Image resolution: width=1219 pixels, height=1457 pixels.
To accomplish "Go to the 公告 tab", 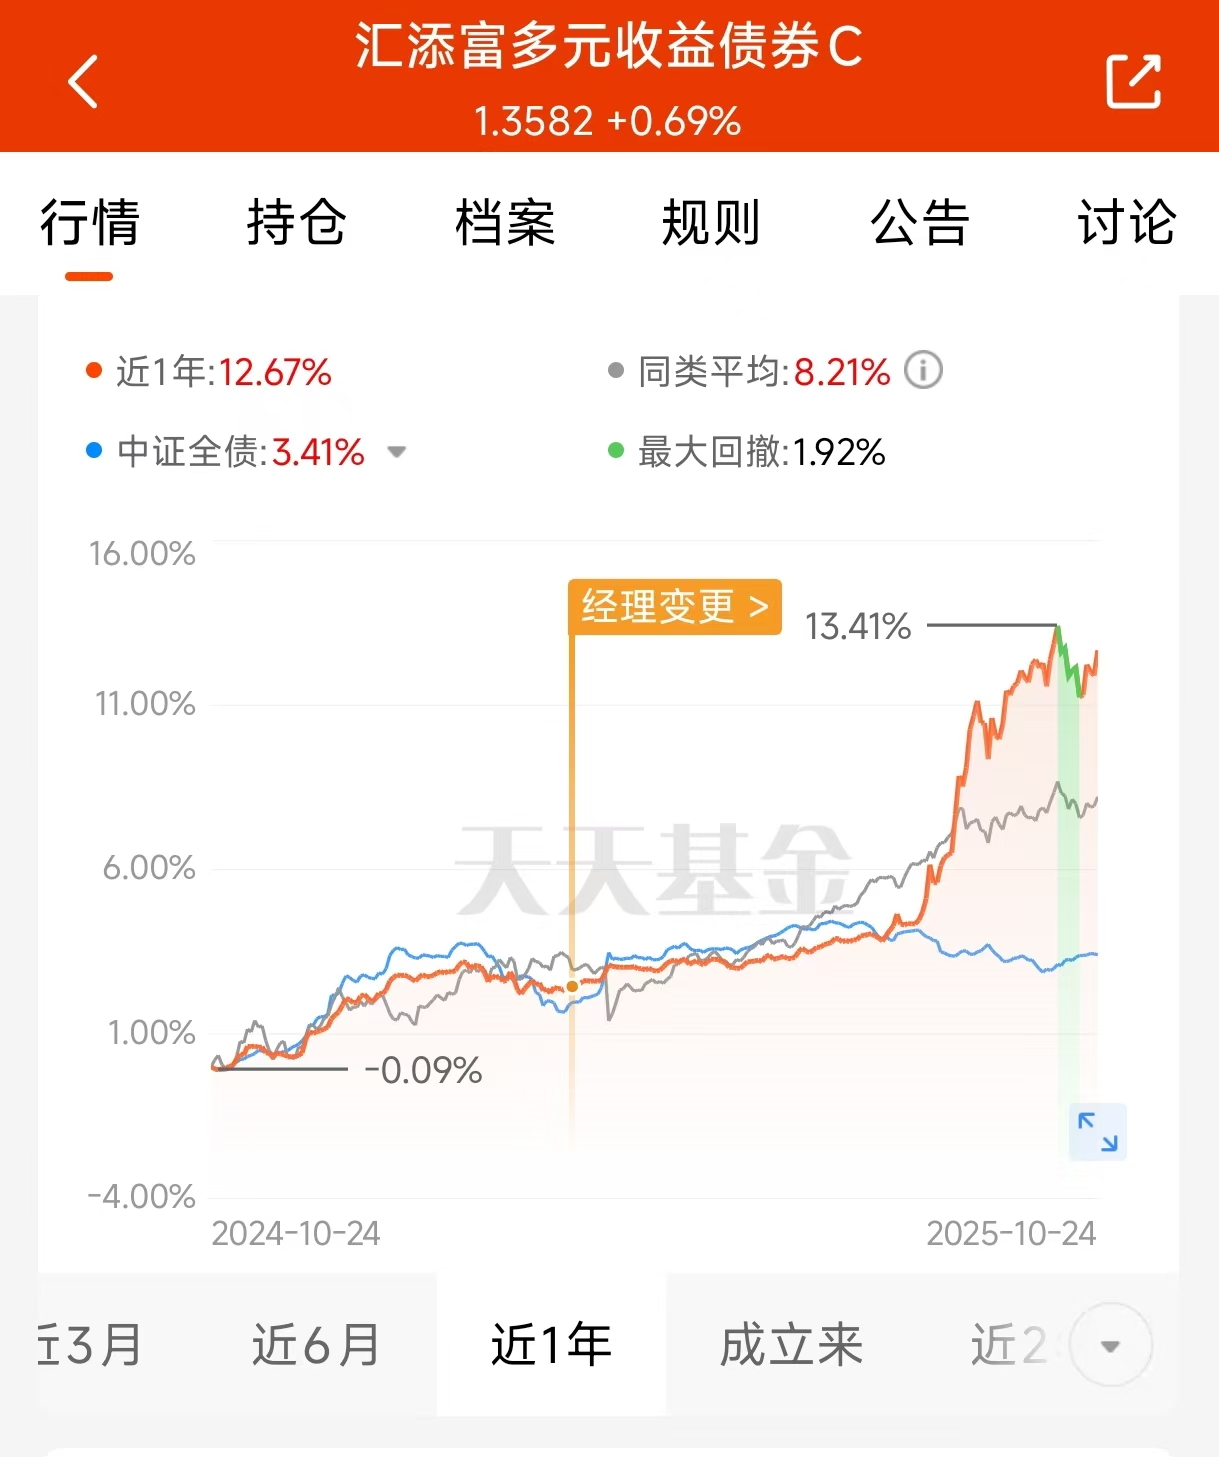I will pos(919,222).
